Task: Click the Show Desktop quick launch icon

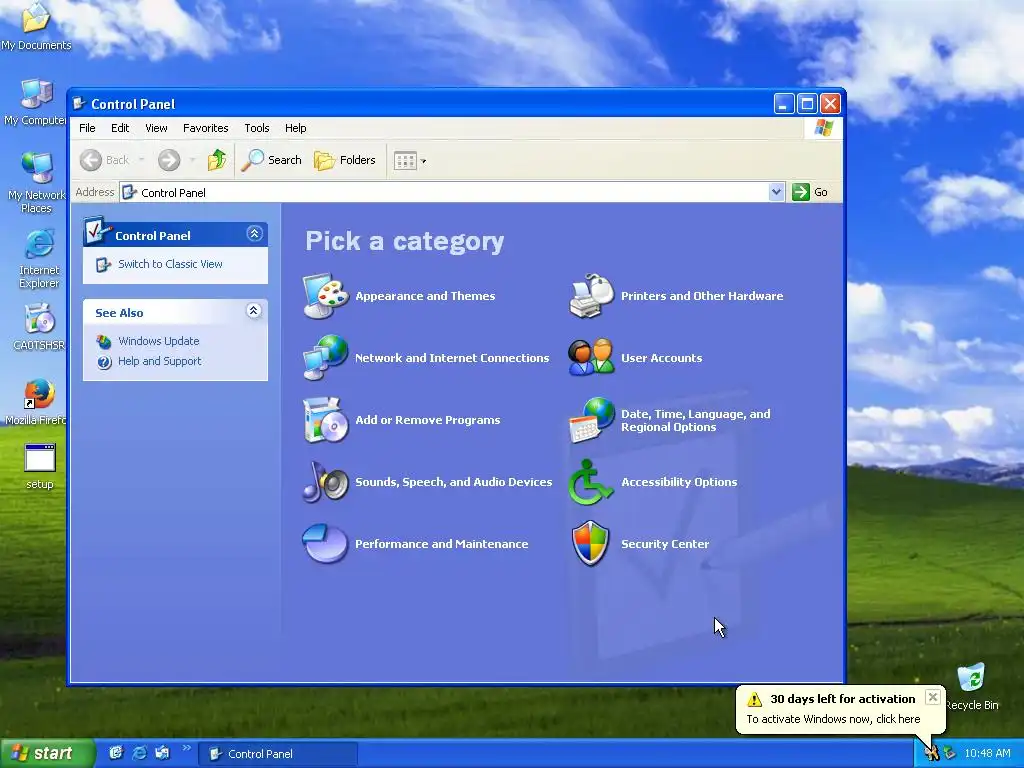Action: pos(116,753)
